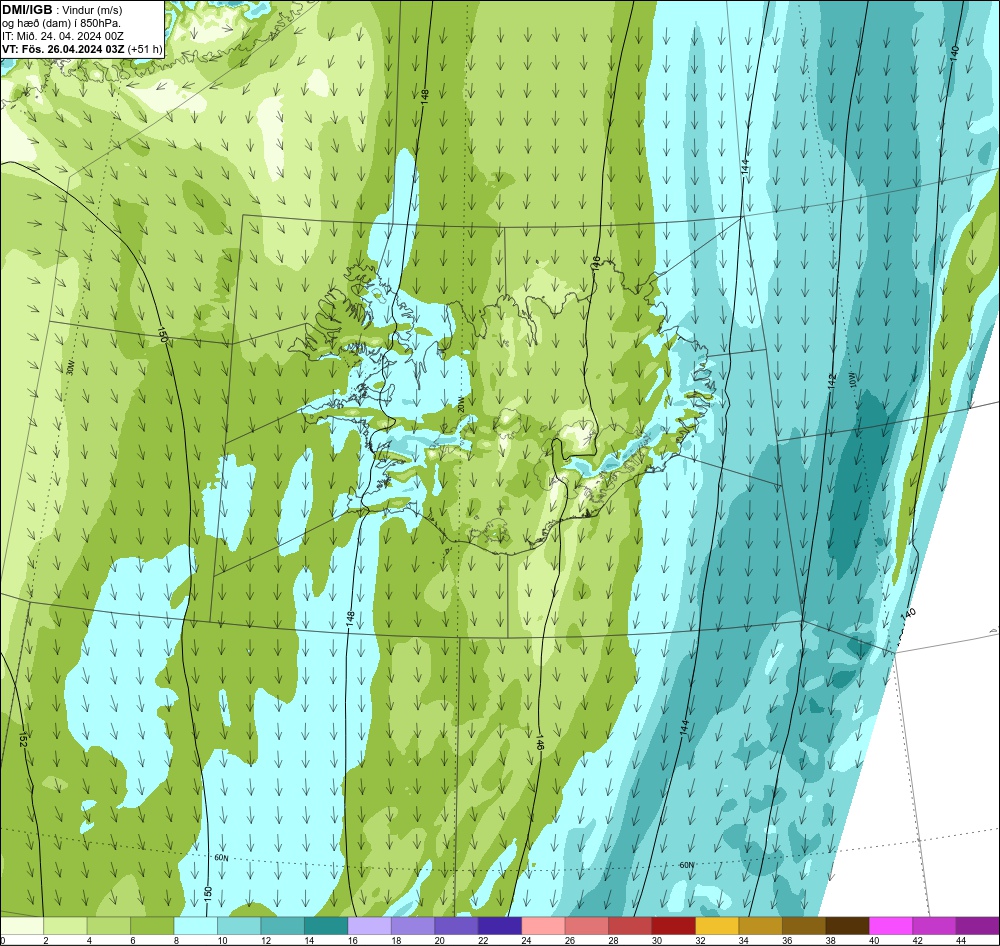Viewport: 1000px width, 946px height.
Task: Click the 'og hæð (dam) í 850hPa.' line
Action: [x=61, y=23]
